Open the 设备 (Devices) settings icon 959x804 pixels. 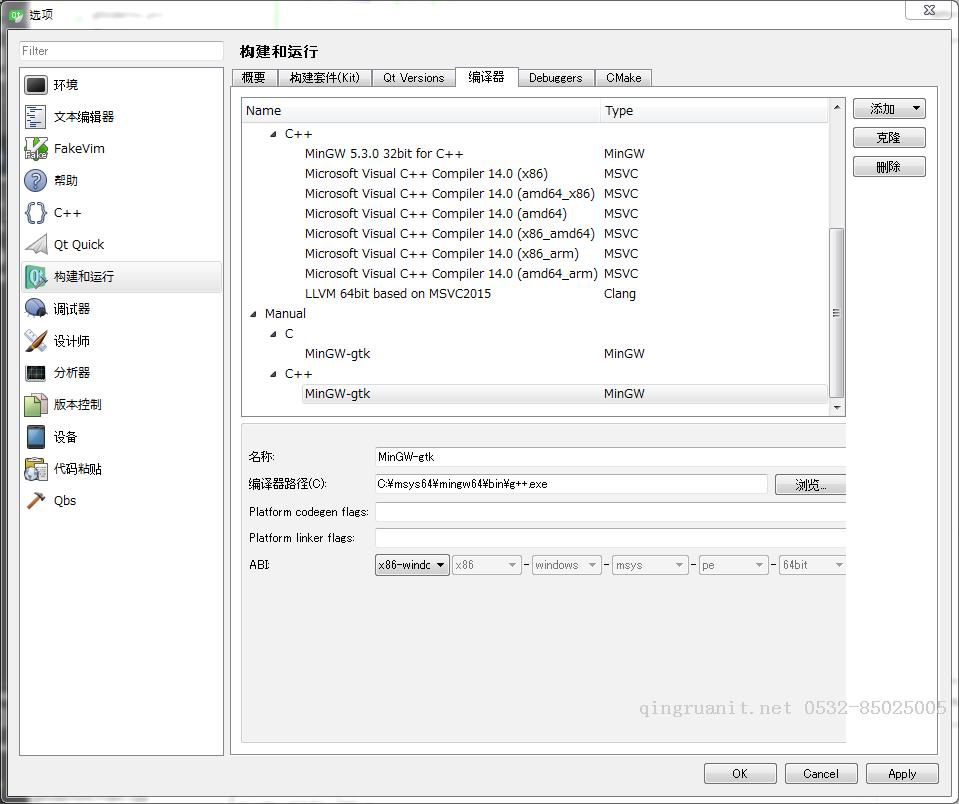tap(37, 436)
